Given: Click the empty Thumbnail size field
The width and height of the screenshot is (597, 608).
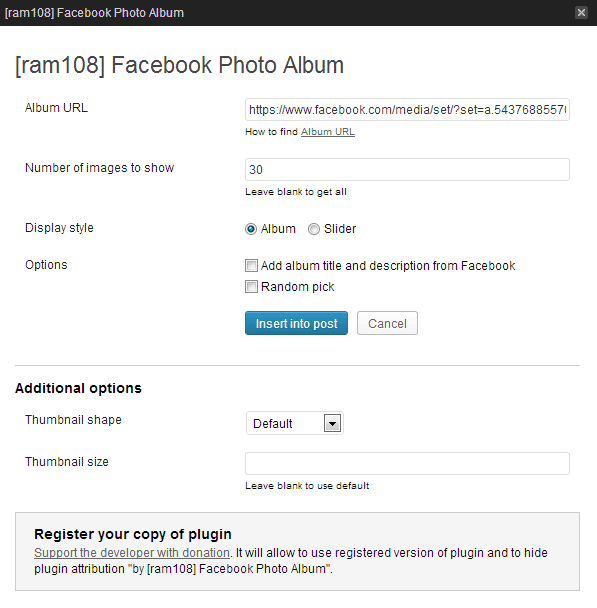Looking at the screenshot, I should pyautogui.click(x=407, y=463).
